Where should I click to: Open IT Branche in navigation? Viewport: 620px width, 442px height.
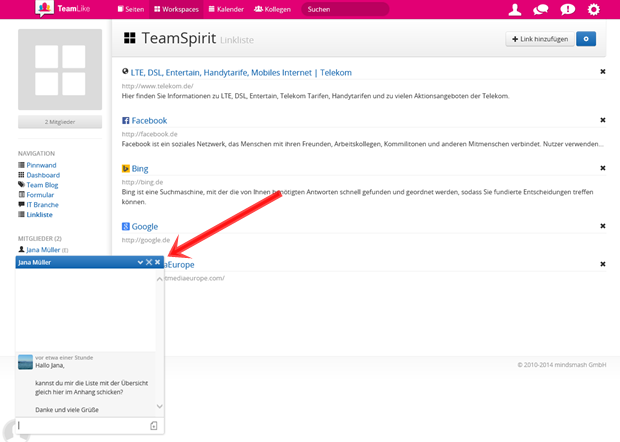(42, 205)
